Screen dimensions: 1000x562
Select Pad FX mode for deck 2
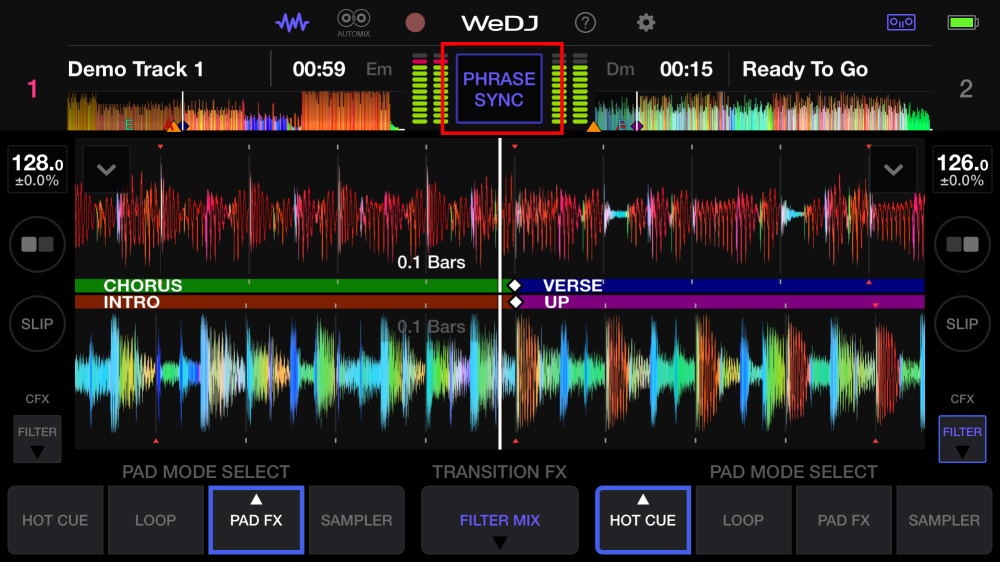pyautogui.click(x=844, y=520)
